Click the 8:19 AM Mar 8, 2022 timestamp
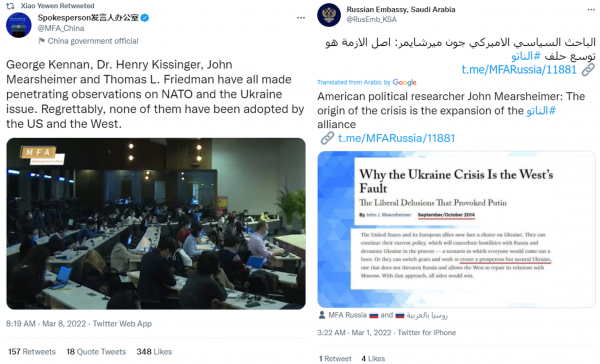 (x=46, y=324)
